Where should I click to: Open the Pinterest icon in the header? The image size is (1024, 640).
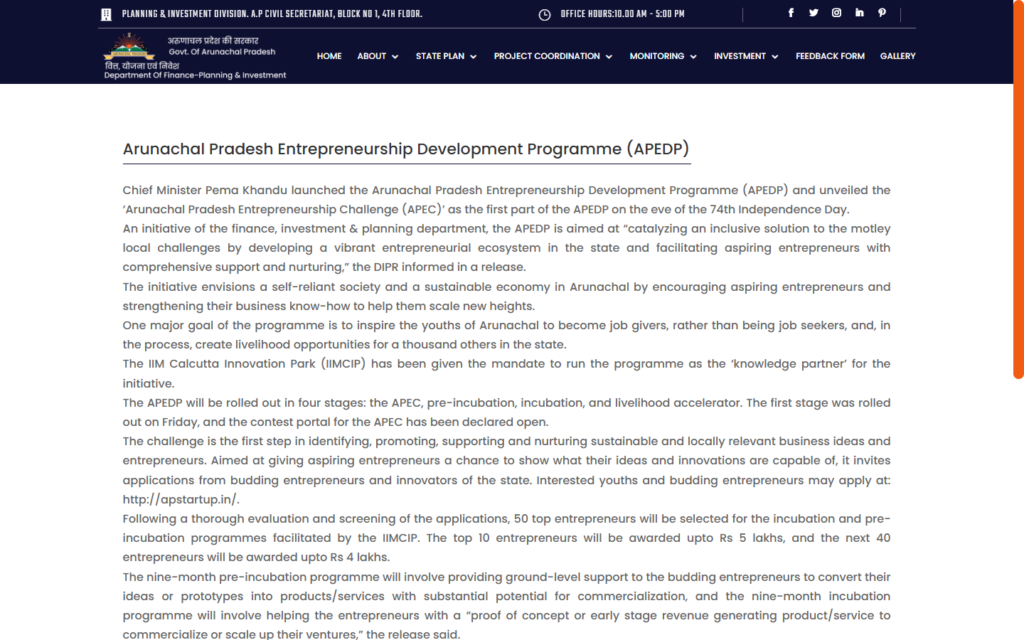point(881,12)
